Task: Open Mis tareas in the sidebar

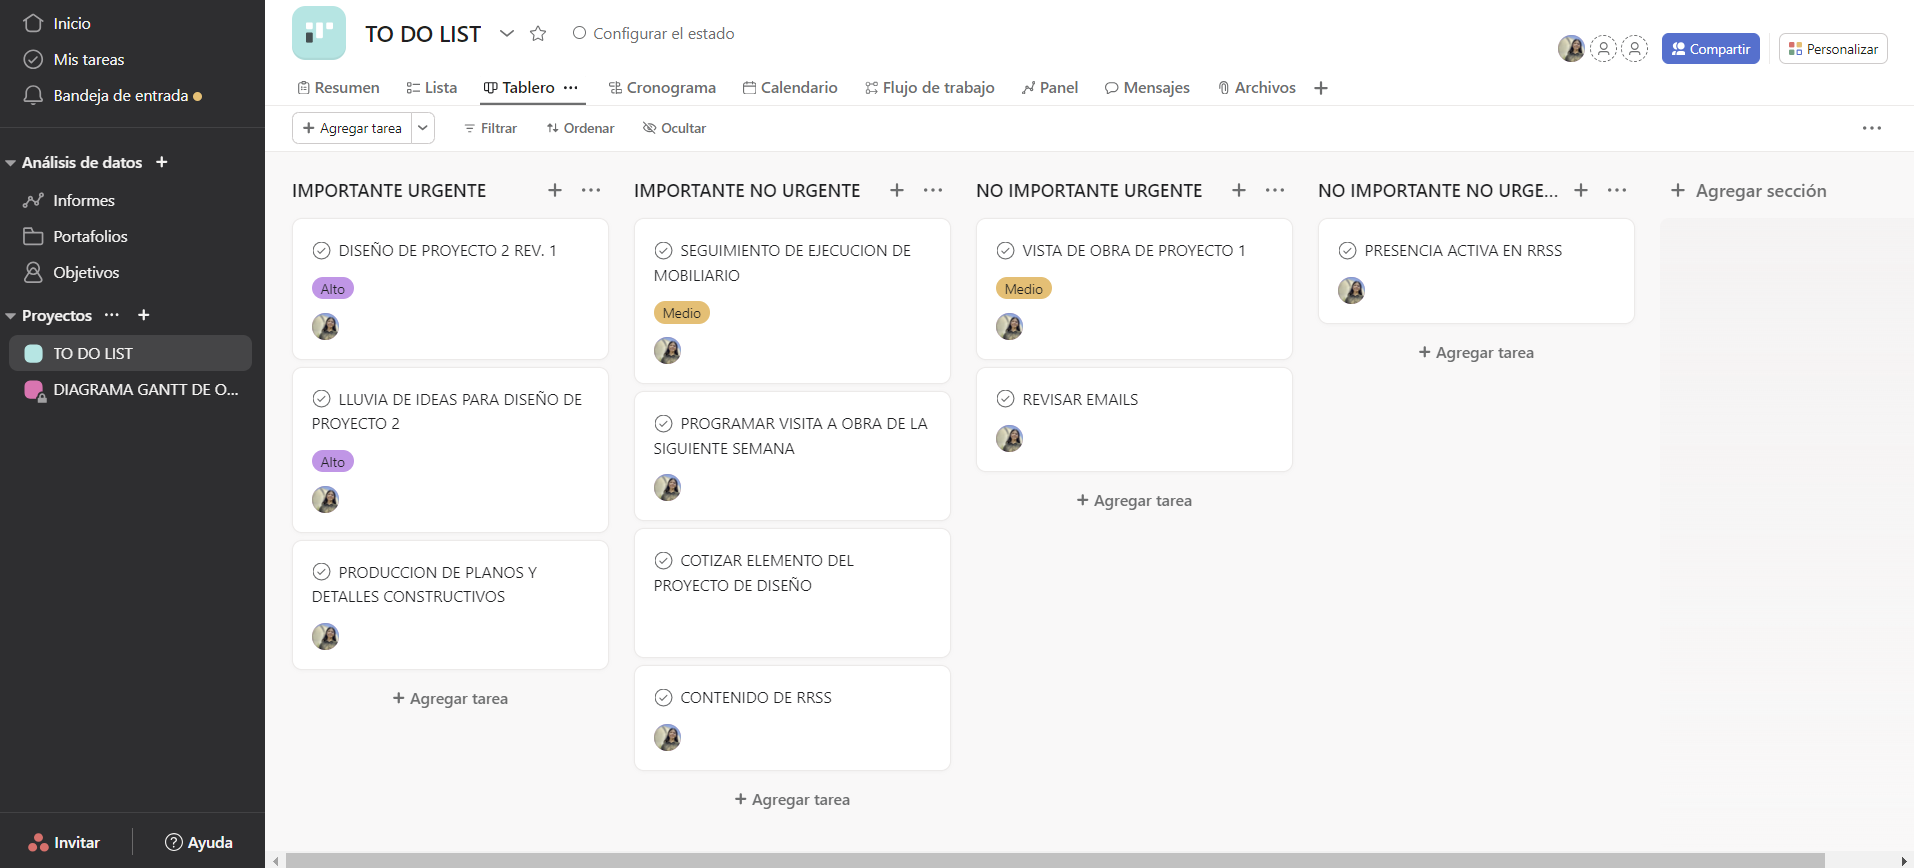Action: [74, 59]
